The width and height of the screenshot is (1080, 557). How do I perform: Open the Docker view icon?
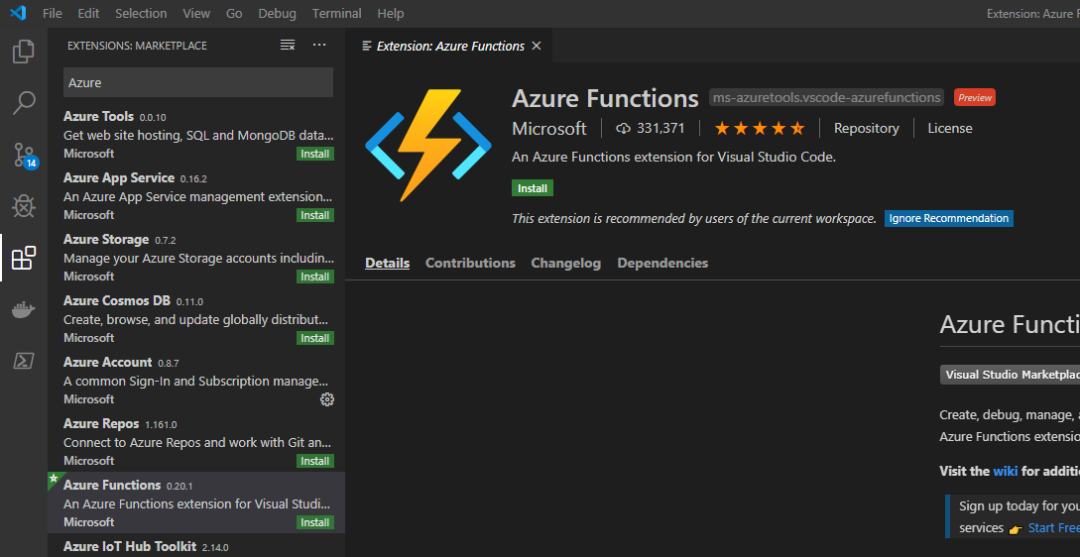(x=24, y=310)
